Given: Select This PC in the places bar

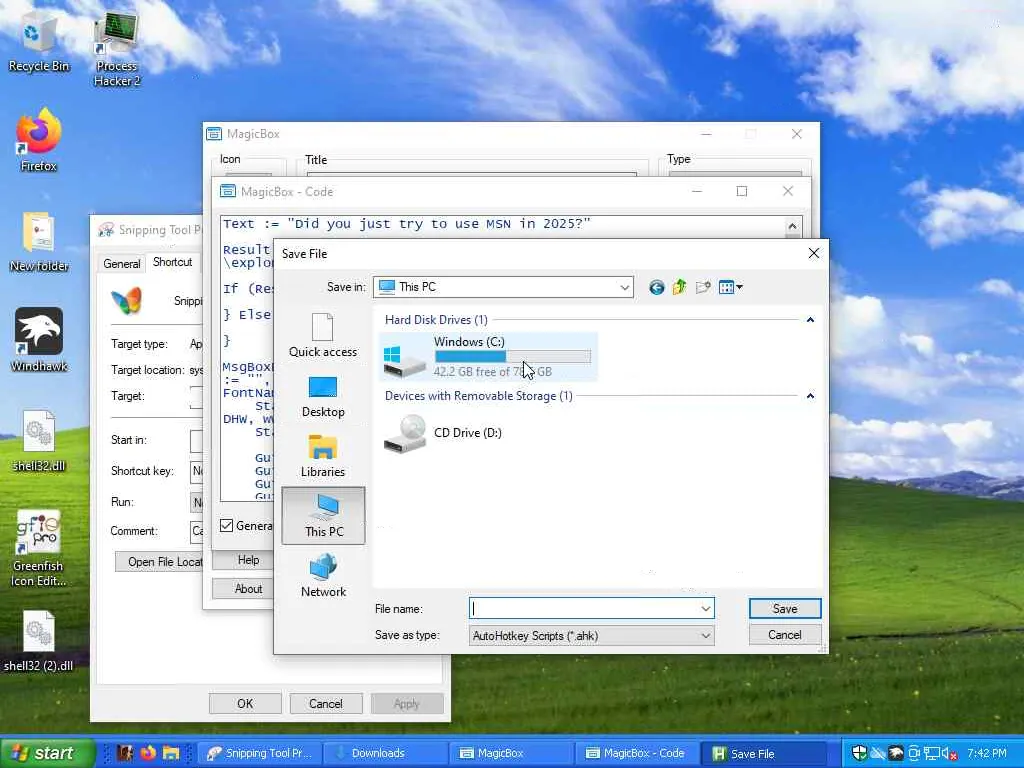Looking at the screenshot, I should (323, 515).
